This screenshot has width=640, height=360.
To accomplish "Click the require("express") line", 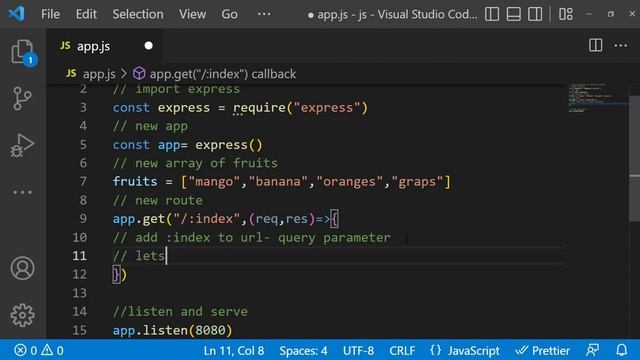I will pos(240,108).
